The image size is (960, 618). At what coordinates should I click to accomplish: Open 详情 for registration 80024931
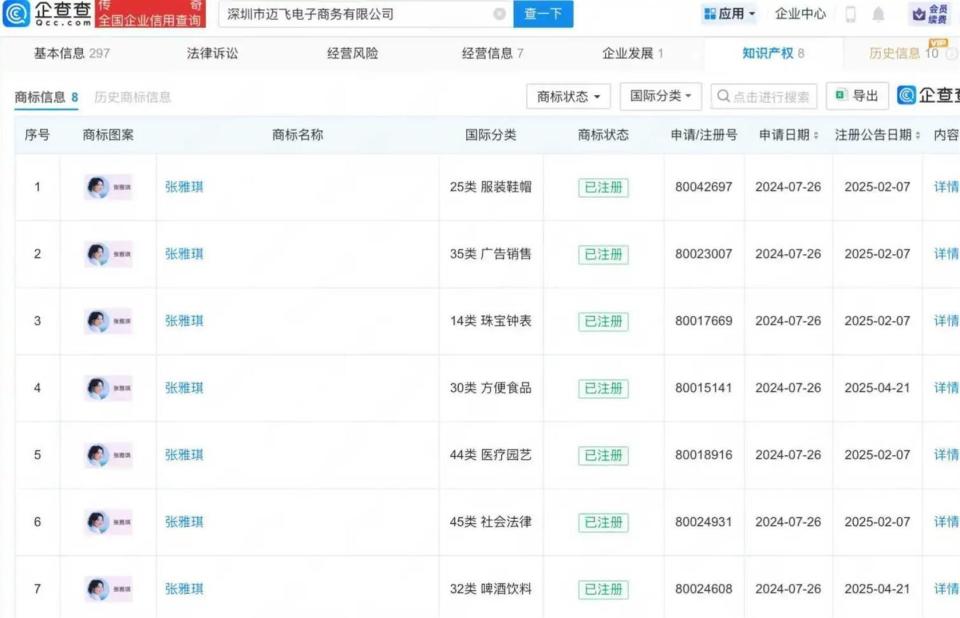[947, 522]
